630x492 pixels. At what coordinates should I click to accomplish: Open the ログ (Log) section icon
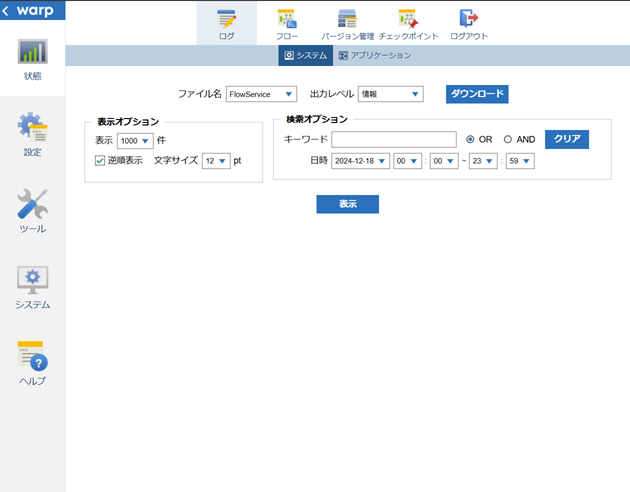(227, 18)
